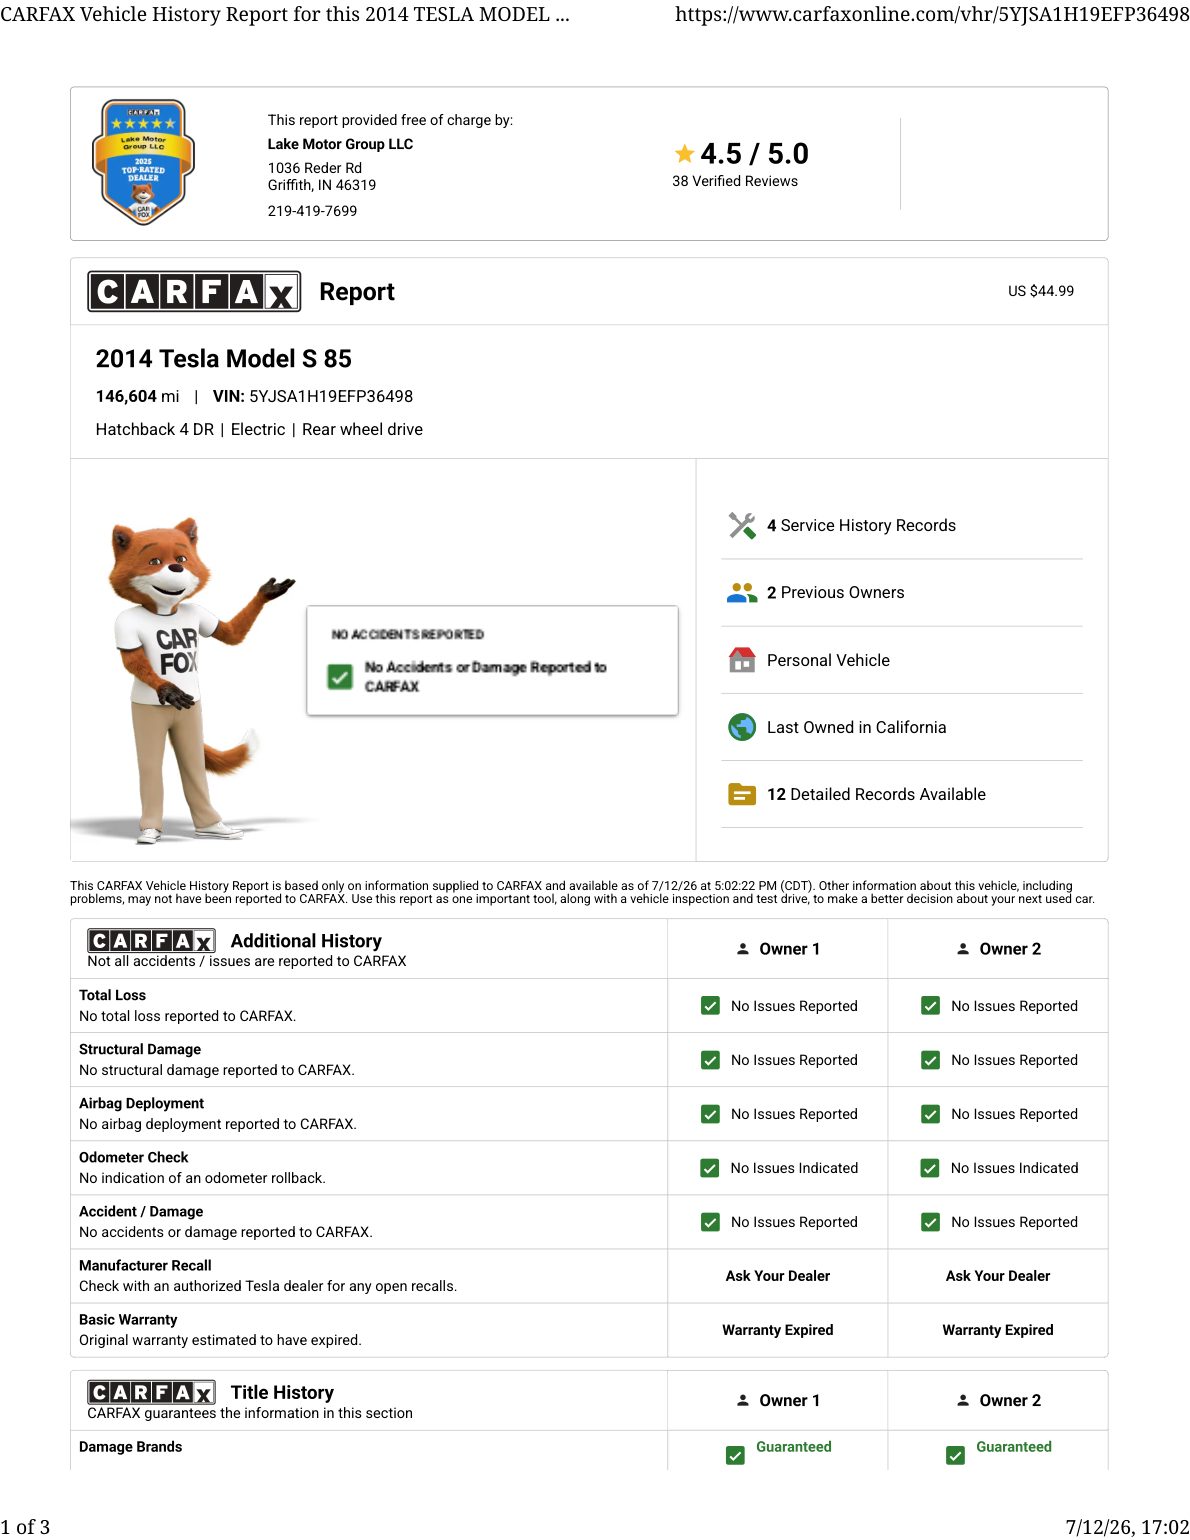This screenshot has height=1540, width=1190.
Task: Click the Title History CARFAX logo
Action: (x=151, y=1392)
